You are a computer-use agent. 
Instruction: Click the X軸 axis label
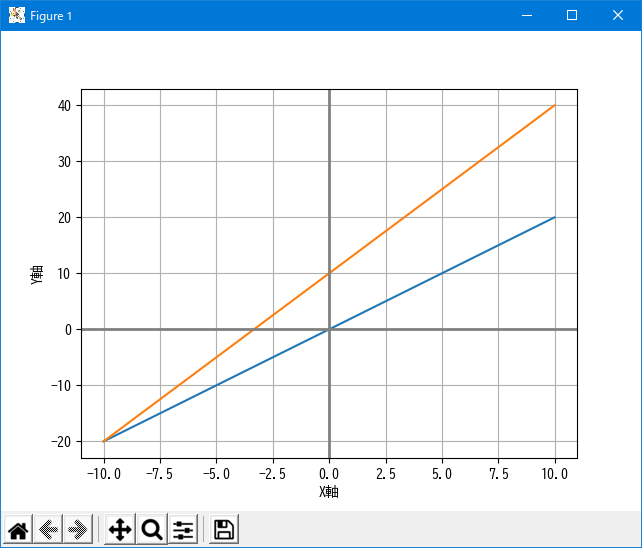tap(329, 491)
